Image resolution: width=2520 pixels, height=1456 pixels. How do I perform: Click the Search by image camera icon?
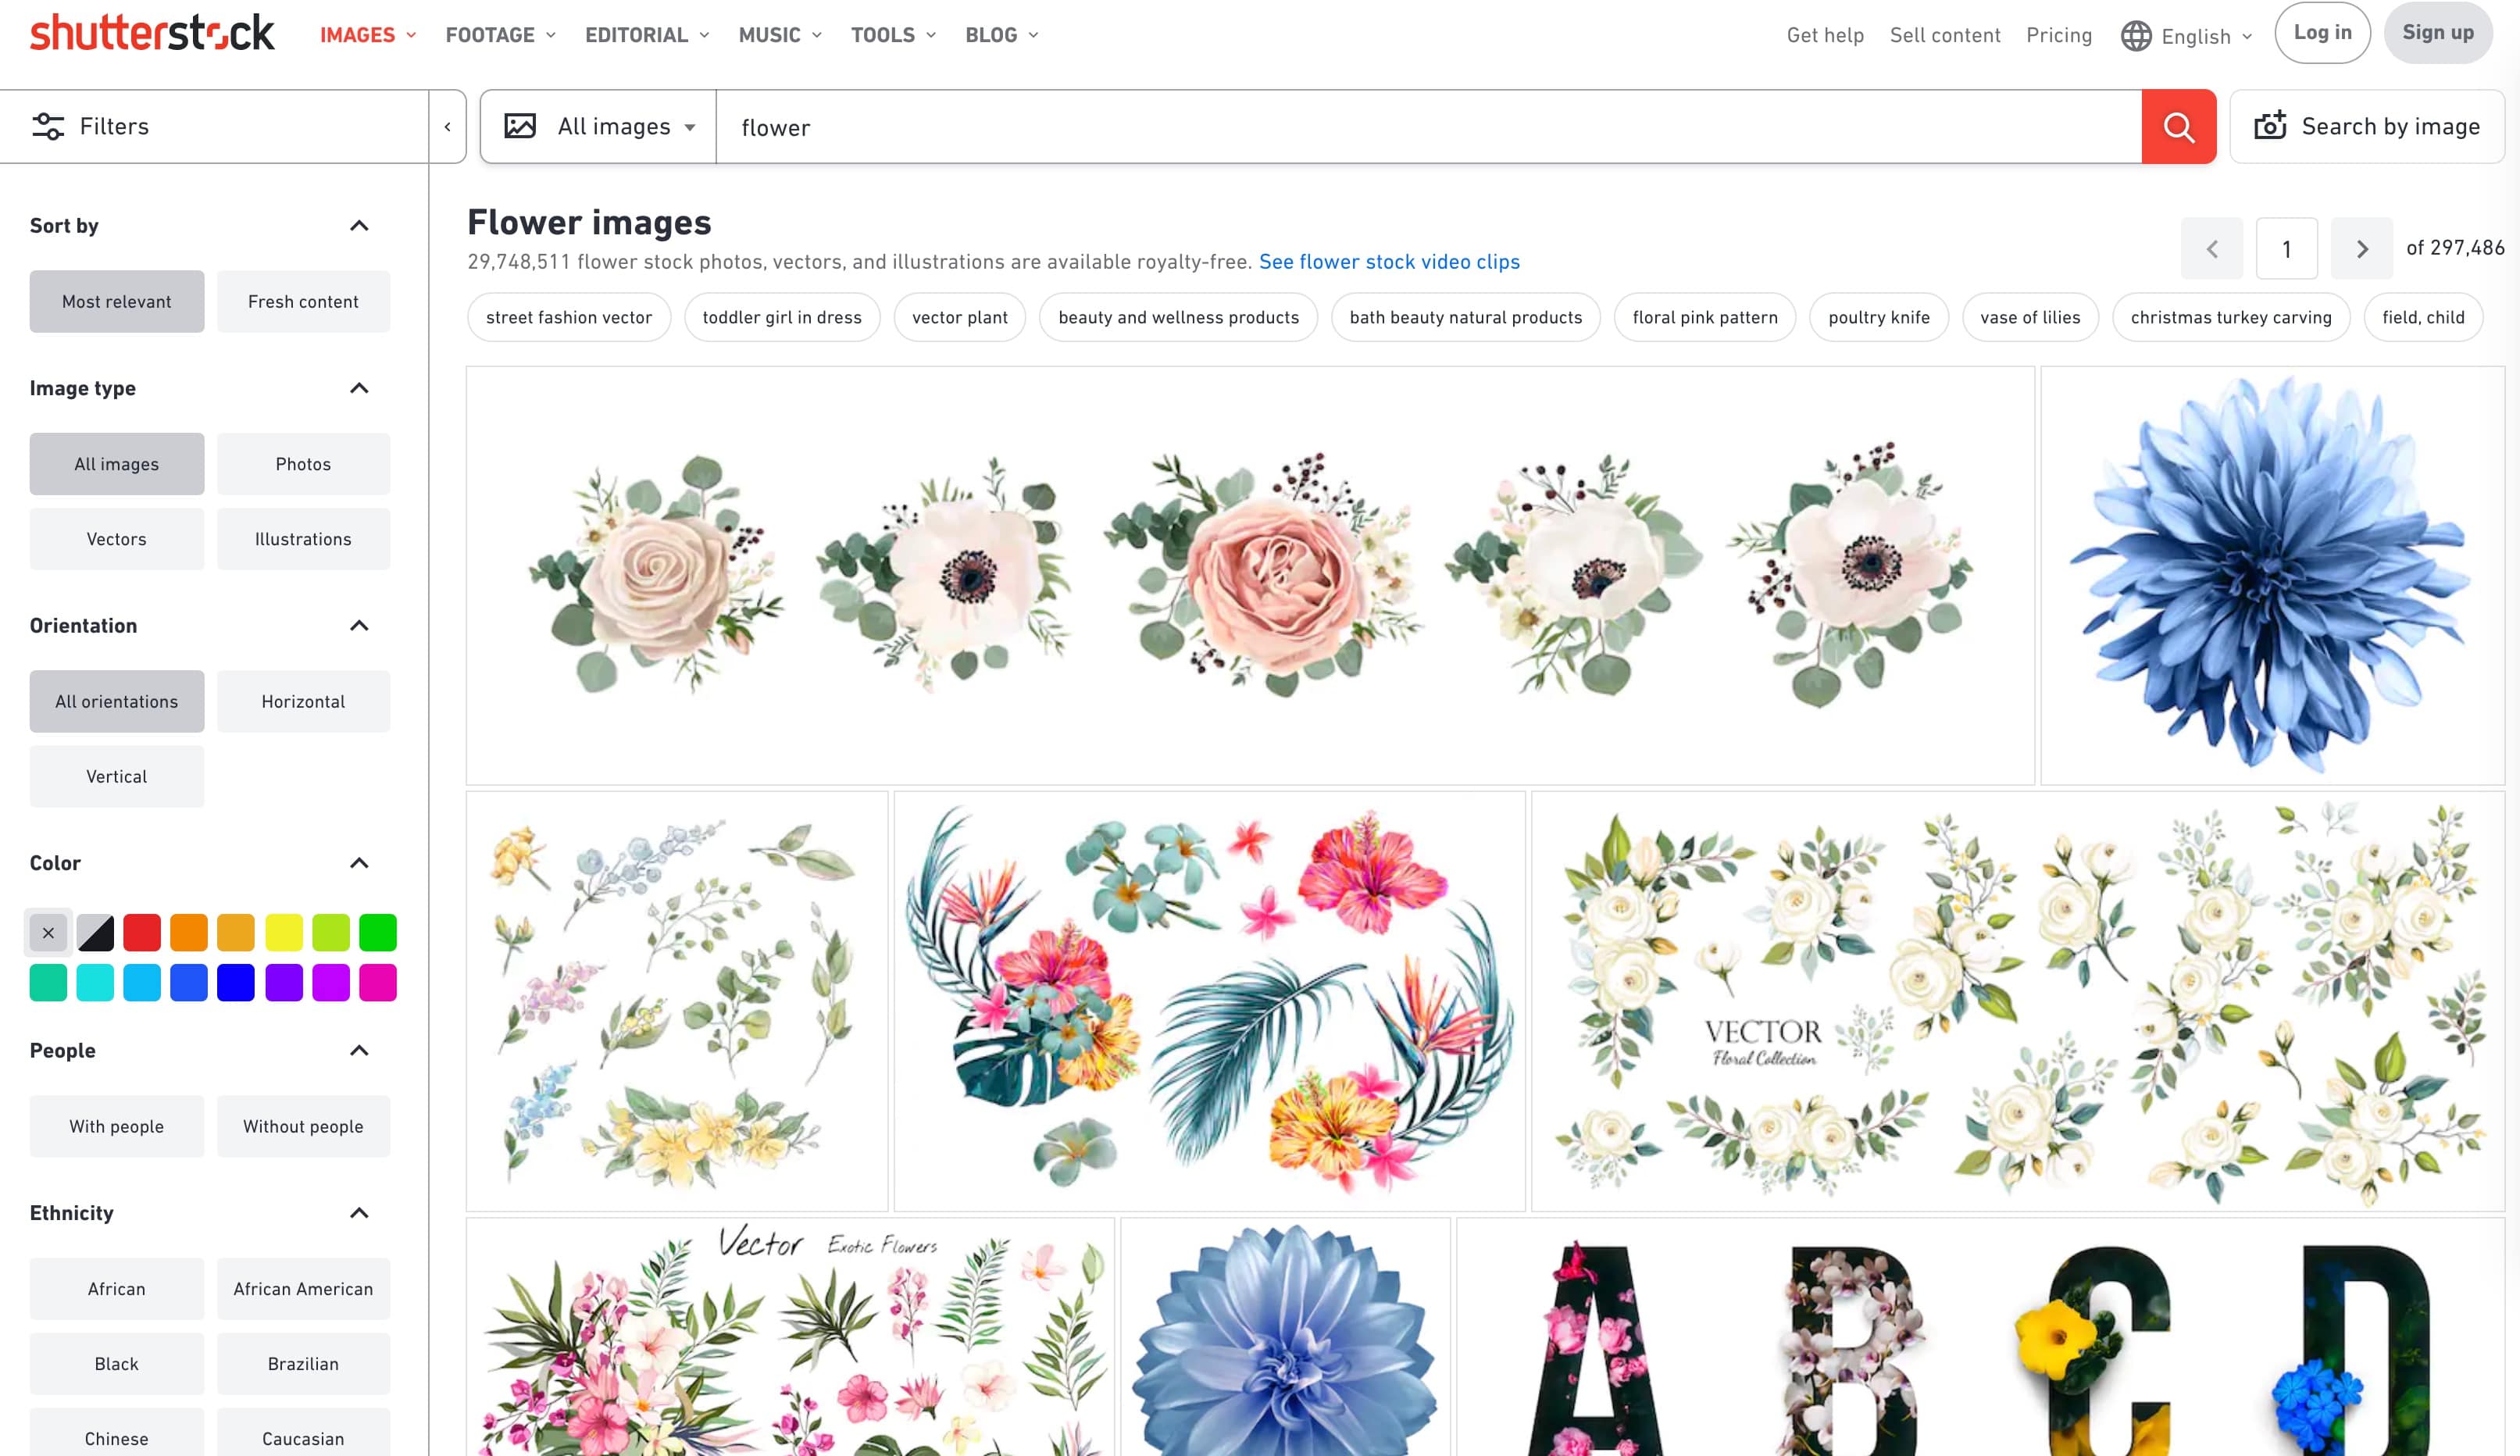click(2270, 126)
